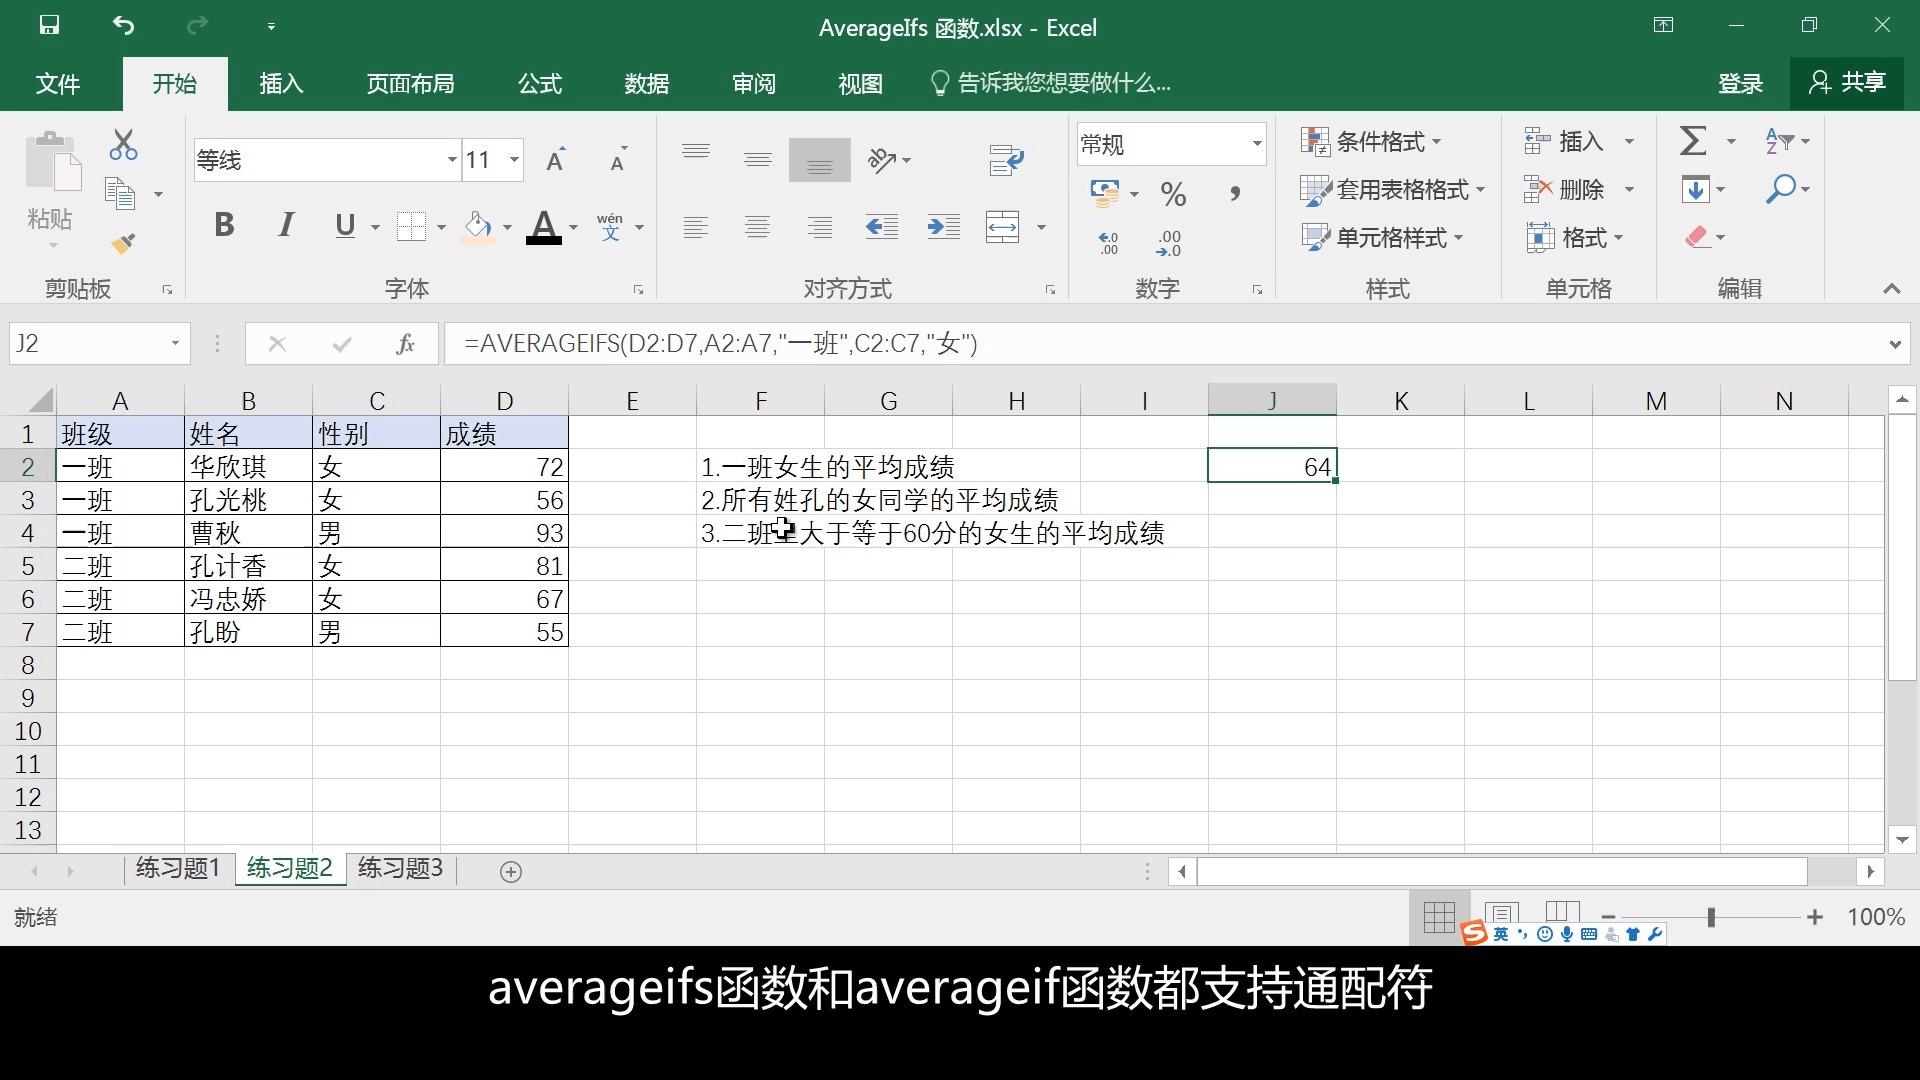Viewport: 1920px width, 1080px height.
Task: Click the Format Painter brush icon
Action: point(123,243)
